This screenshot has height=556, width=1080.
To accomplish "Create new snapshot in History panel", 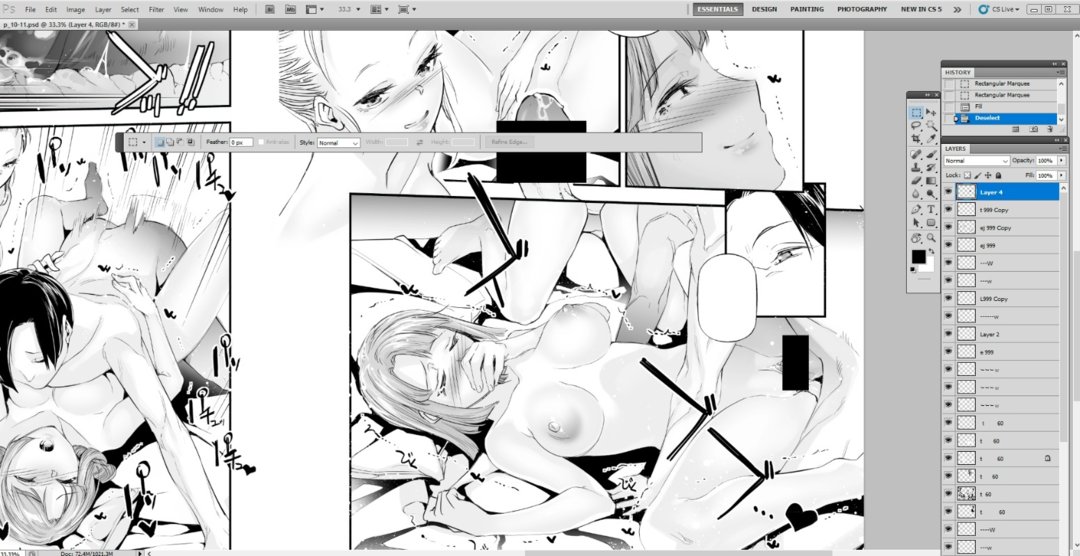I will click(1034, 129).
